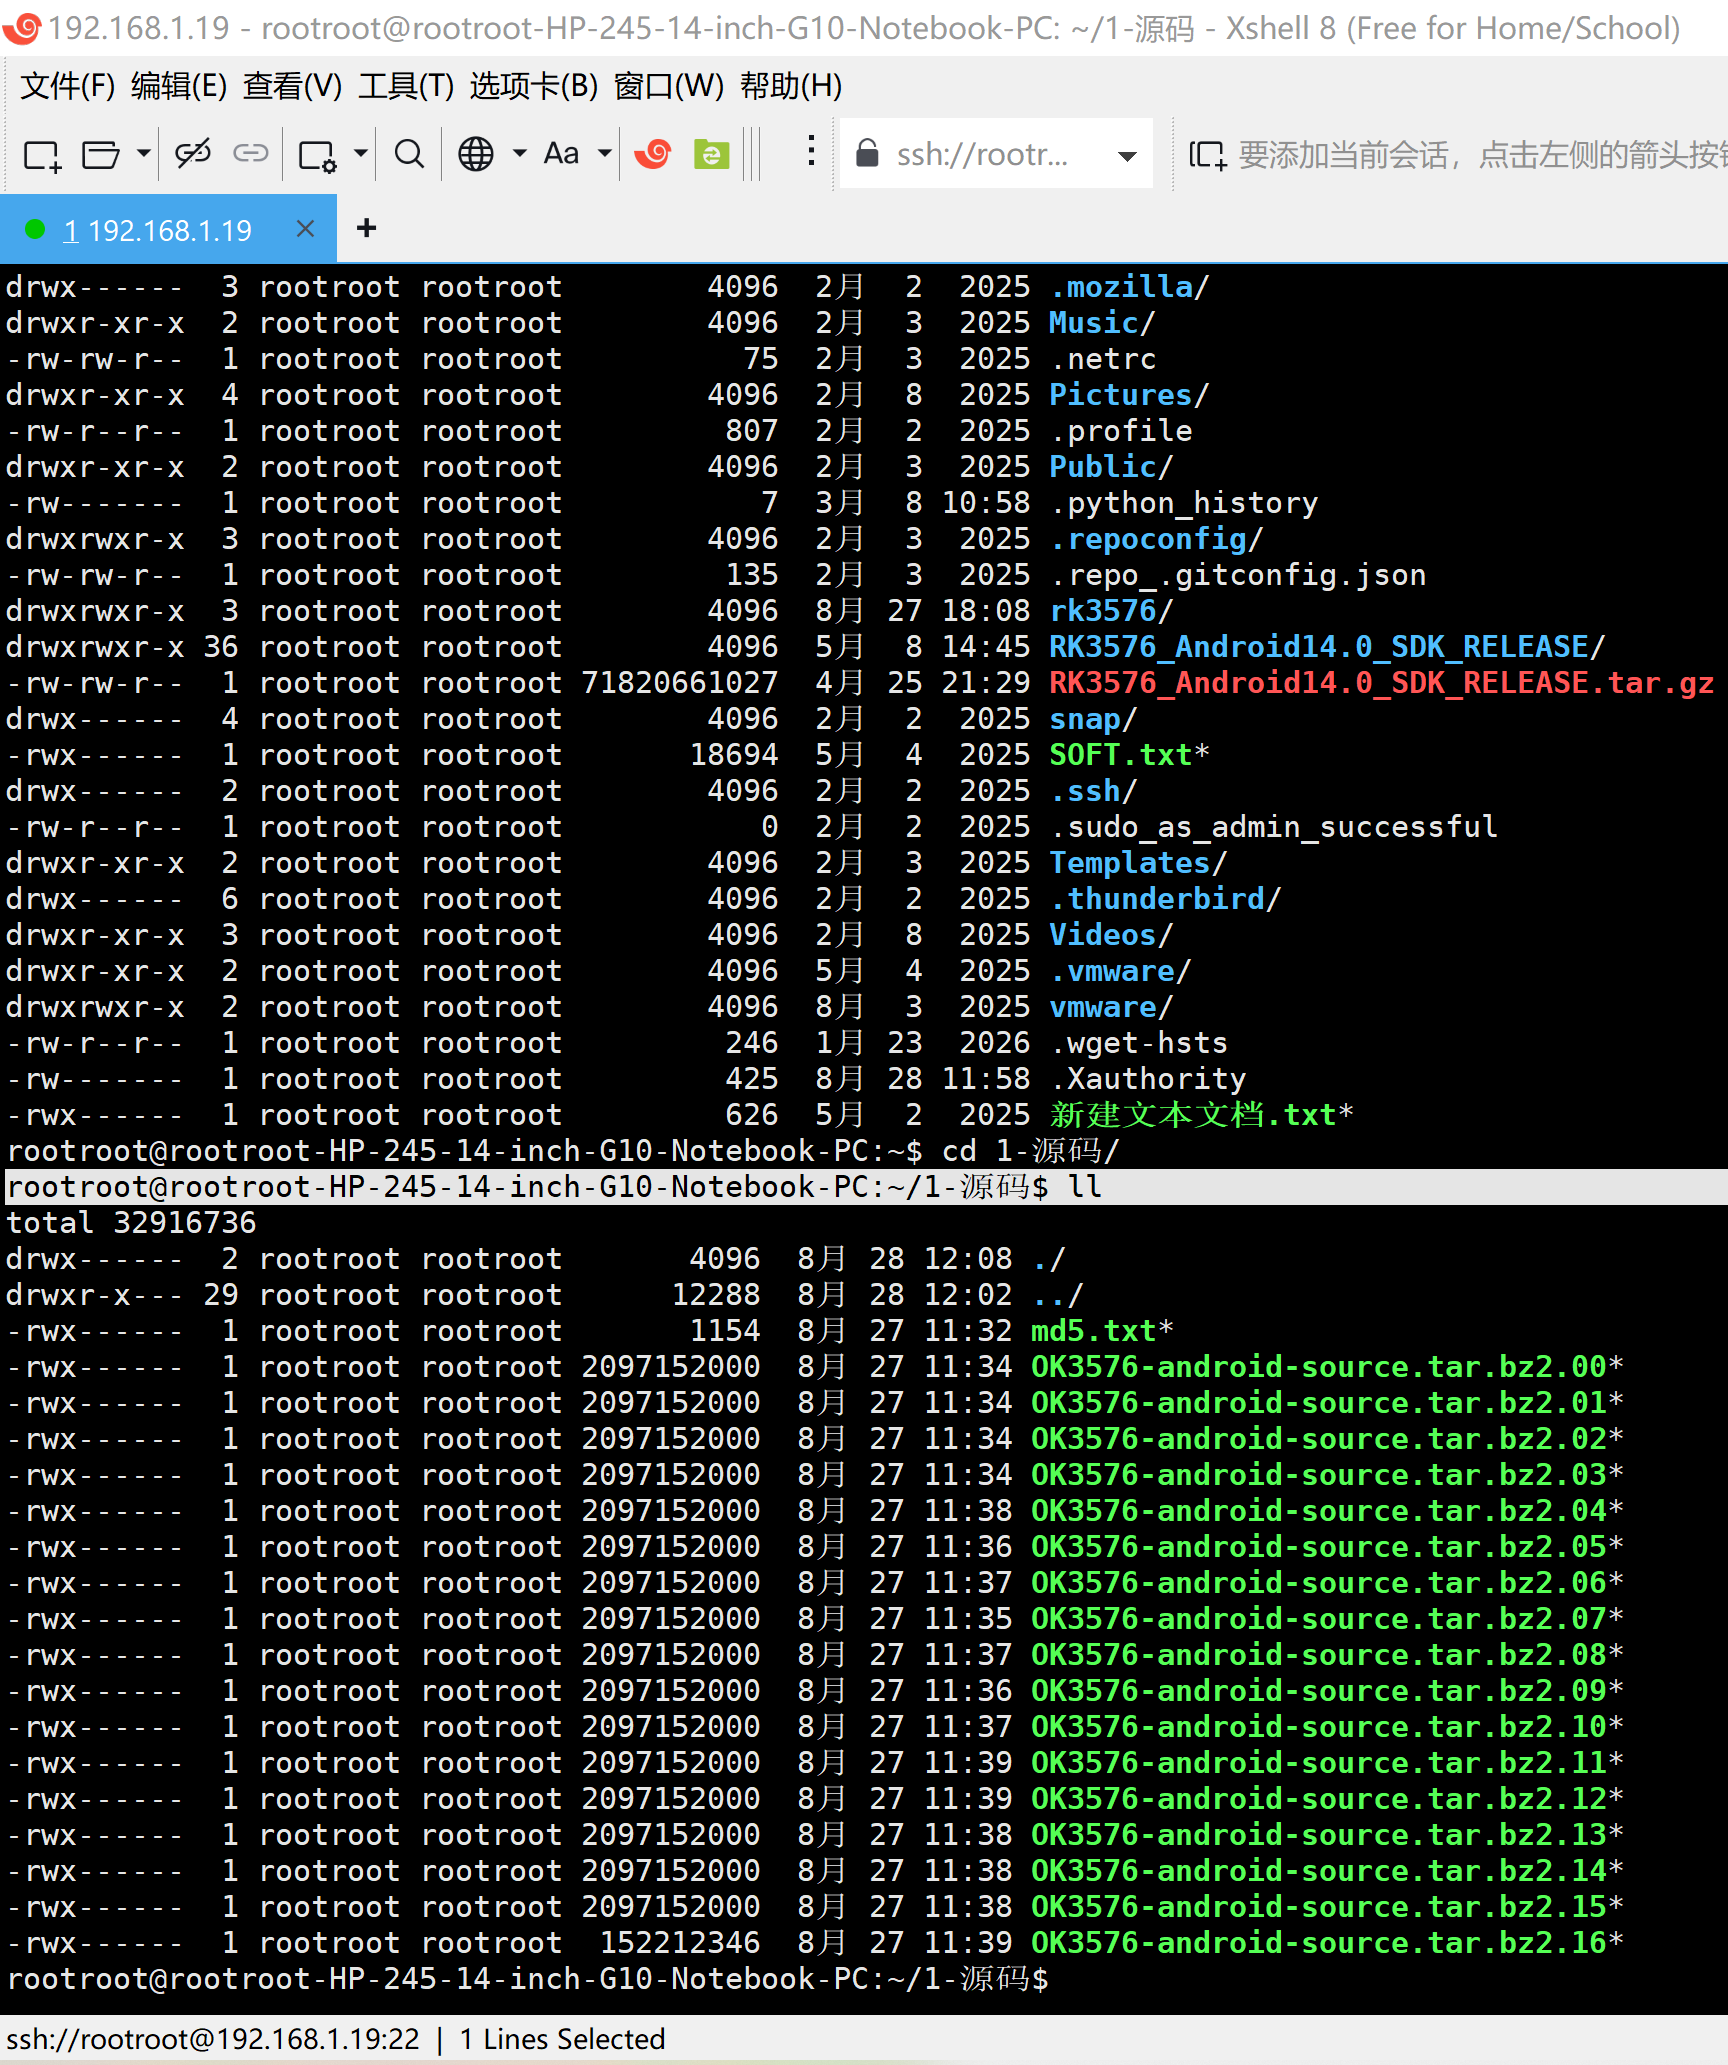Click the 'cd 1-源码/' command text

1030,1151
